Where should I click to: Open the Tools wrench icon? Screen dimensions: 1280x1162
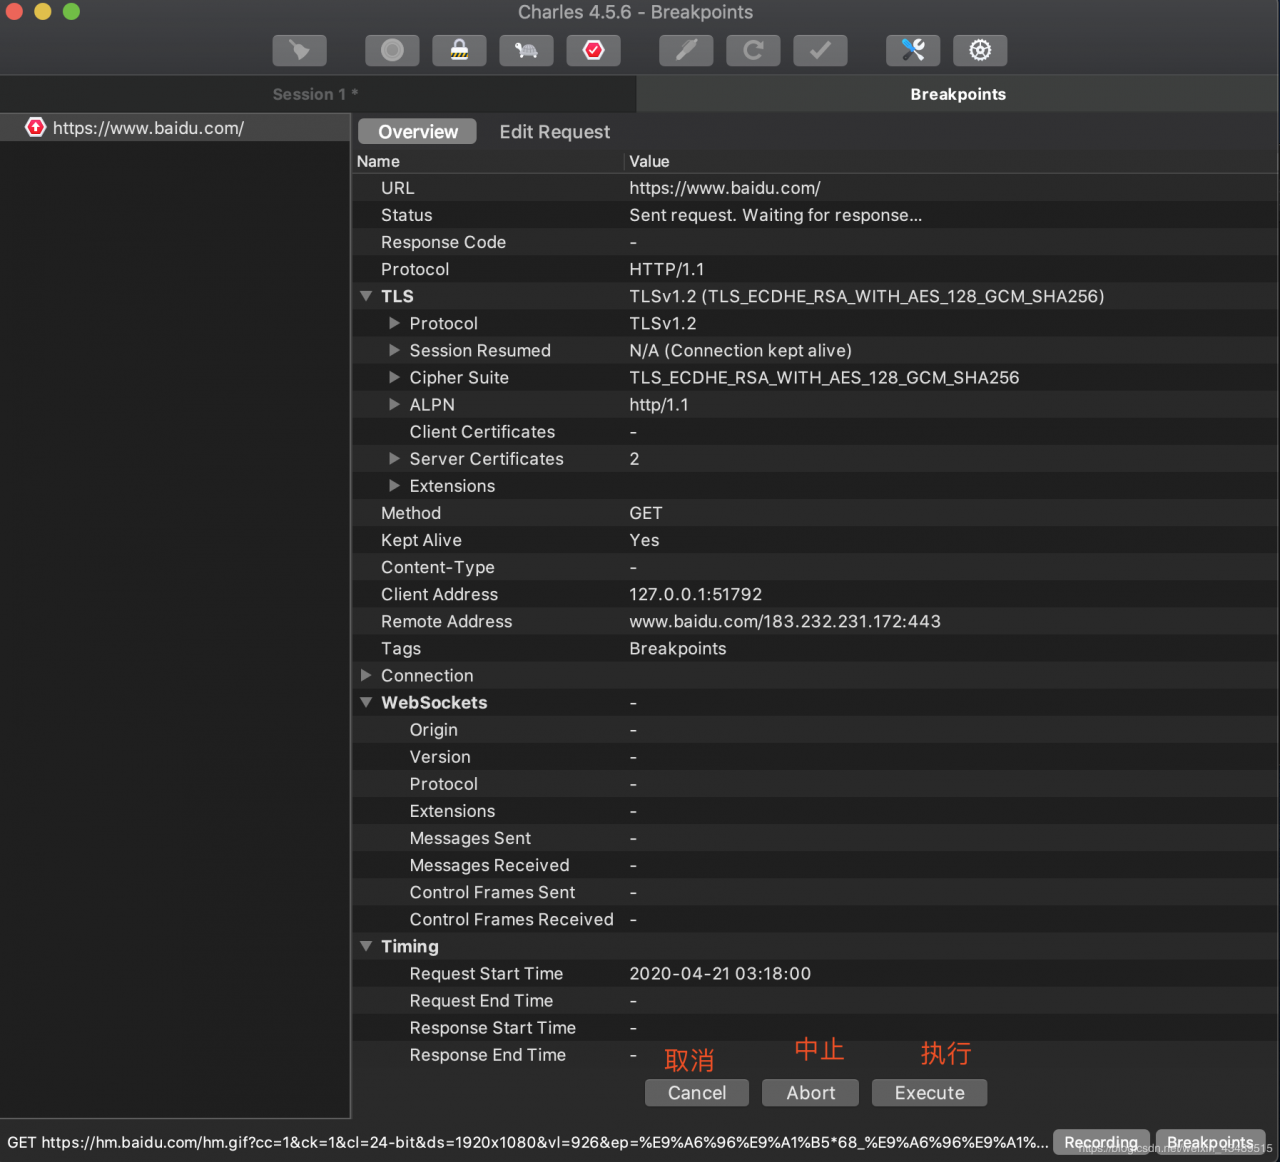pyautogui.click(x=913, y=50)
